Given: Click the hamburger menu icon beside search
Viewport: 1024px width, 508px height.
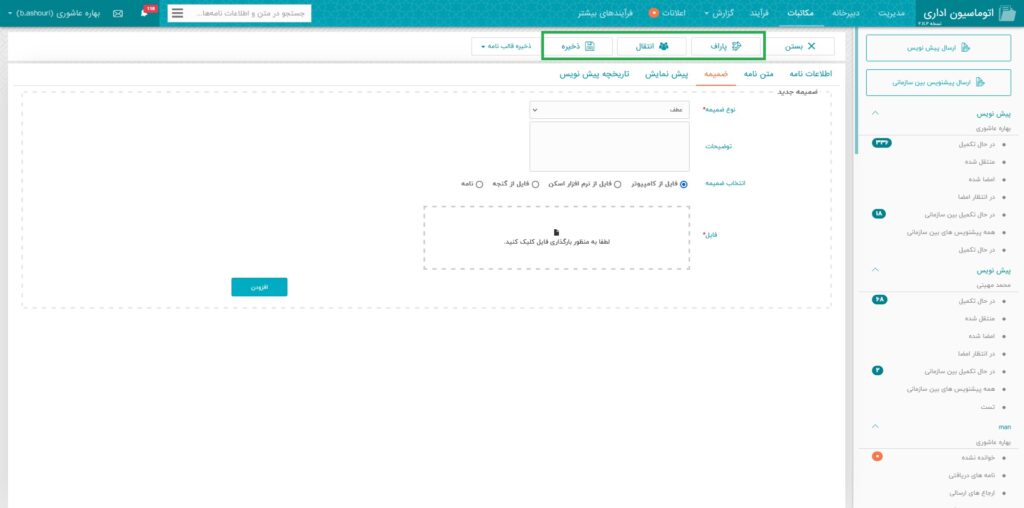Looking at the screenshot, I should point(177,14).
